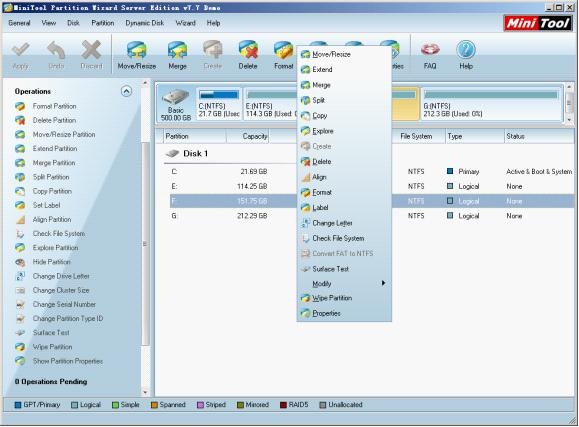Choose Explore in context menu
Screen dimensions: 579x427
click(344, 131)
